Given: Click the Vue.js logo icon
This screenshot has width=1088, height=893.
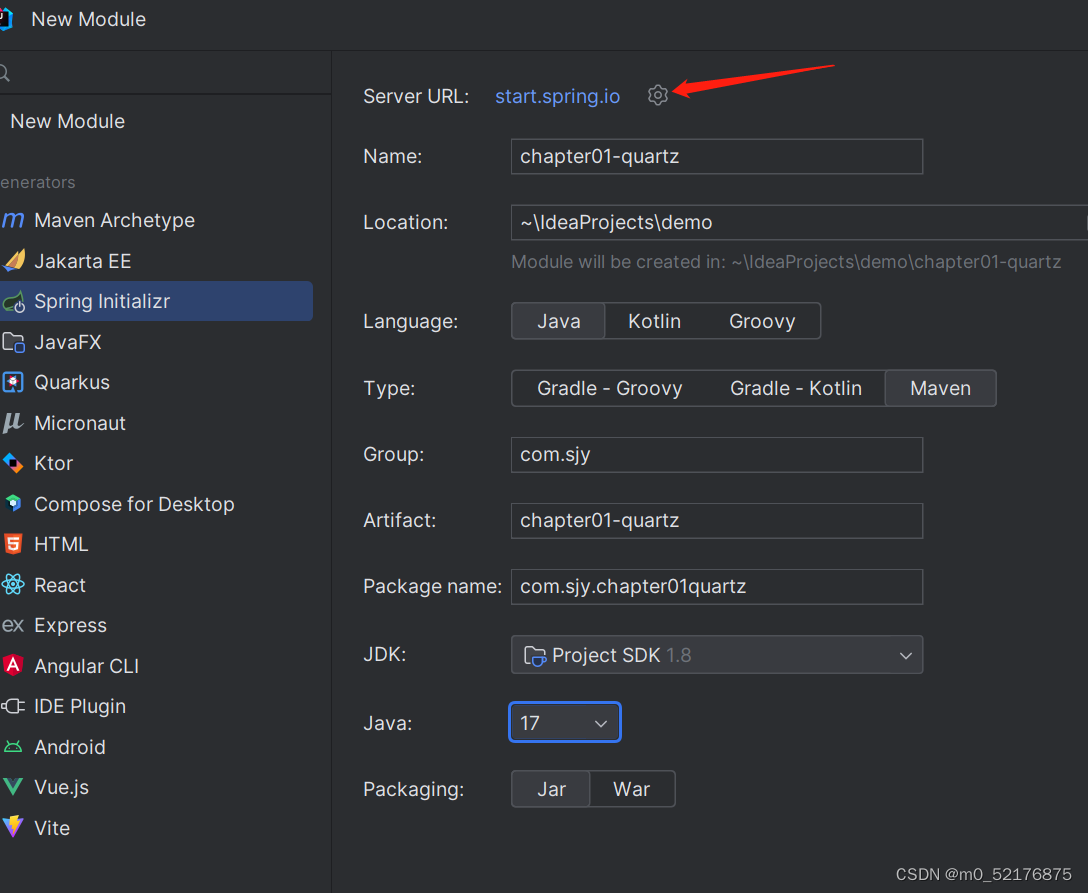Looking at the screenshot, I should tap(13, 787).
